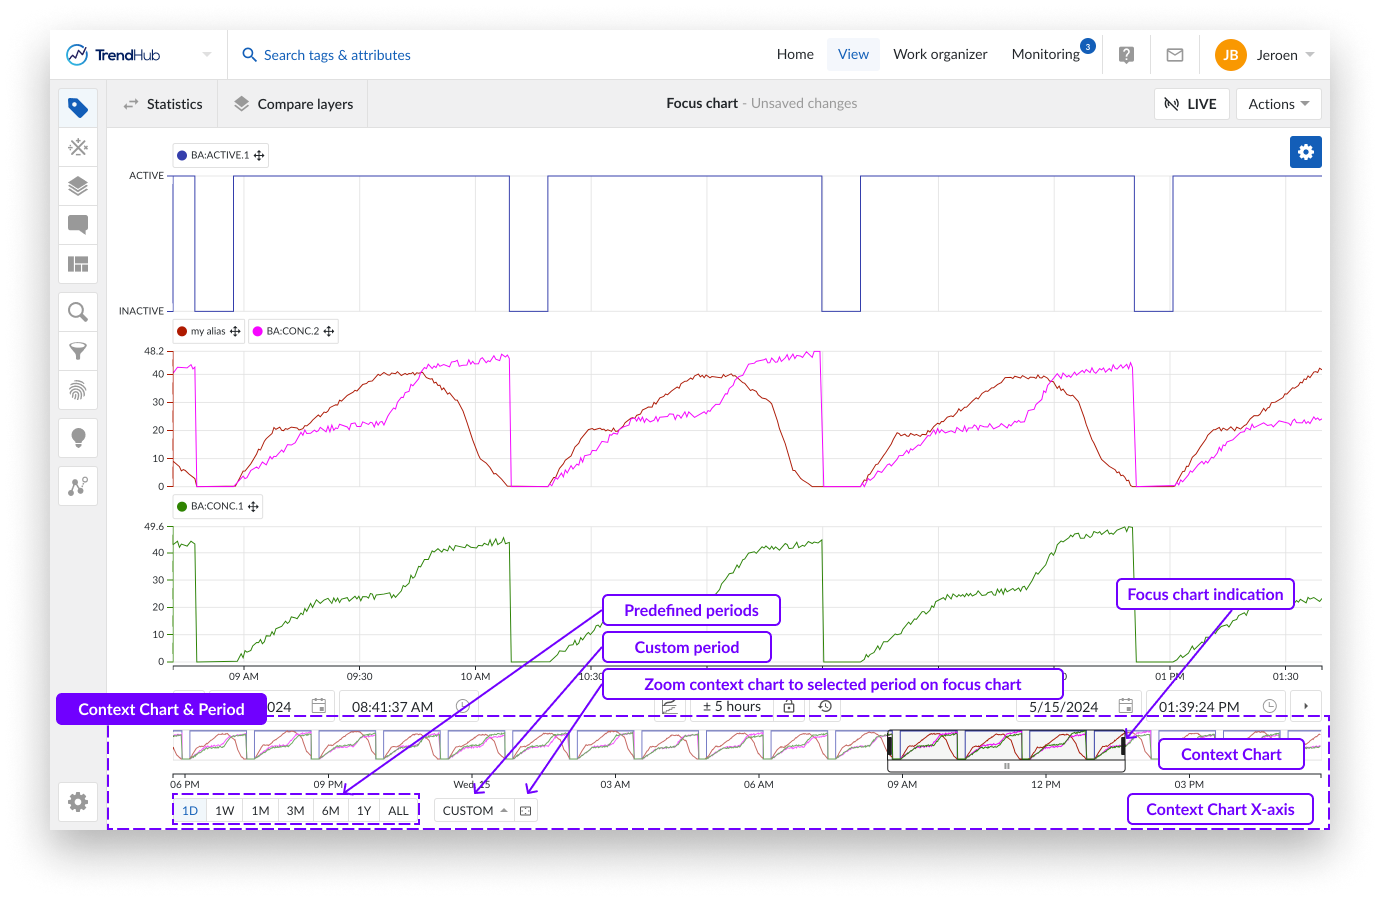Toggle LIVE mode on
This screenshot has width=1380, height=900.
pos(1190,104)
